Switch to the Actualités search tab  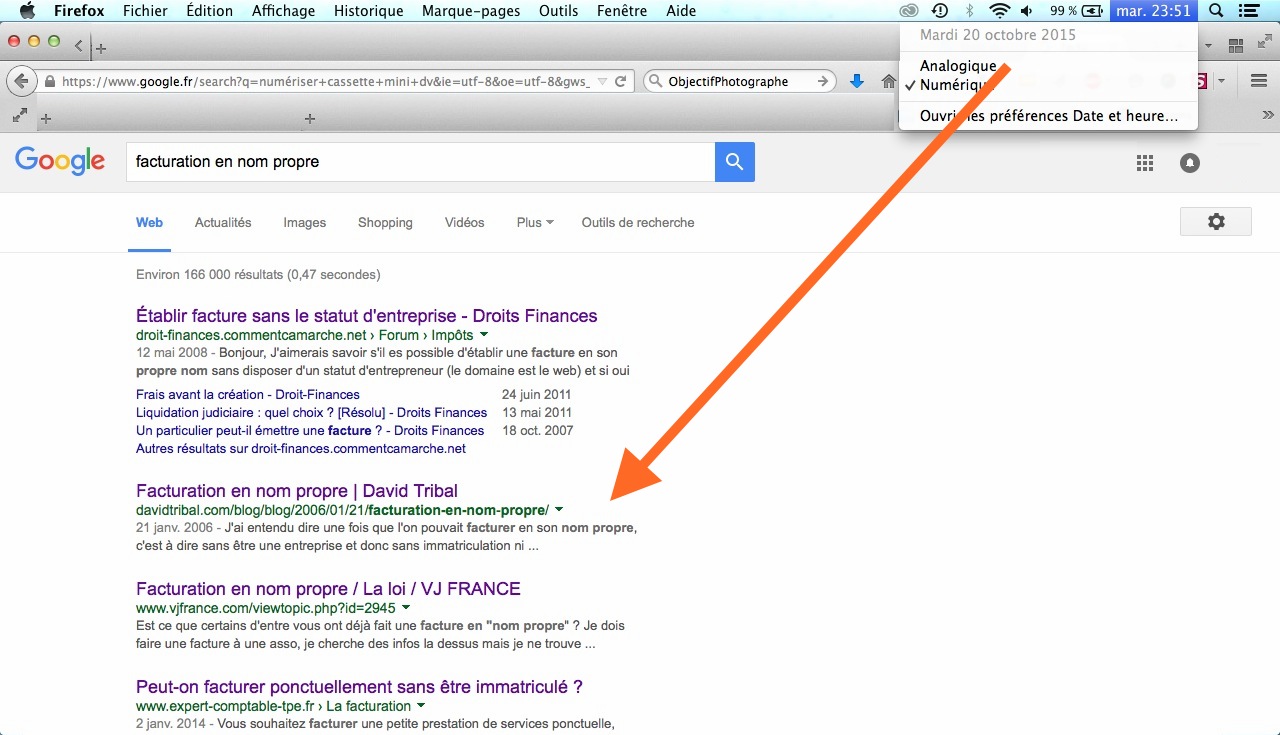pyautogui.click(x=223, y=222)
